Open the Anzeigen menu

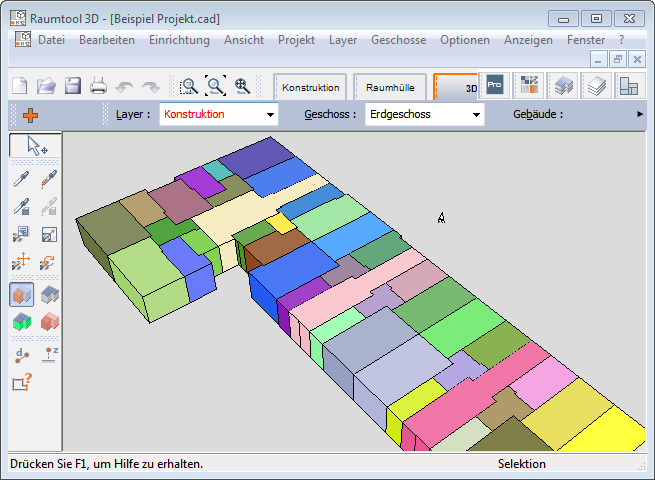[528, 40]
